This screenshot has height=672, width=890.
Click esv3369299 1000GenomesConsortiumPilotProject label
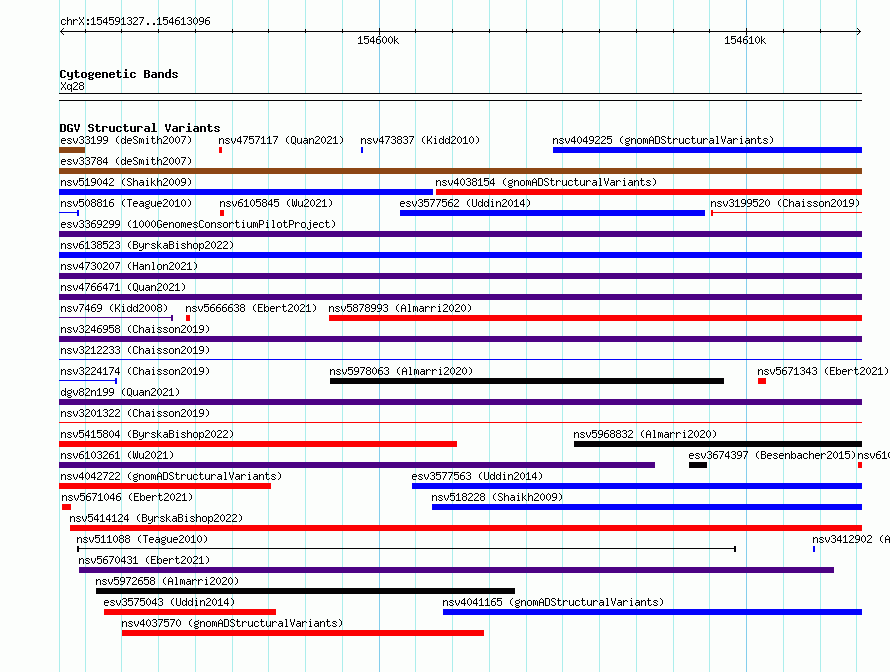198,224
